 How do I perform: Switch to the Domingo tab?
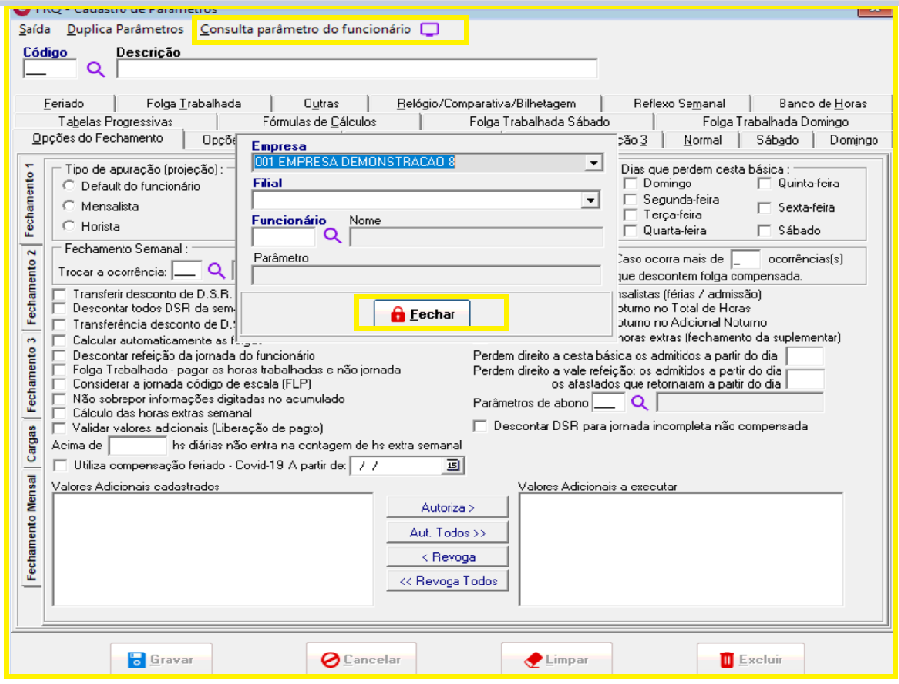click(853, 140)
